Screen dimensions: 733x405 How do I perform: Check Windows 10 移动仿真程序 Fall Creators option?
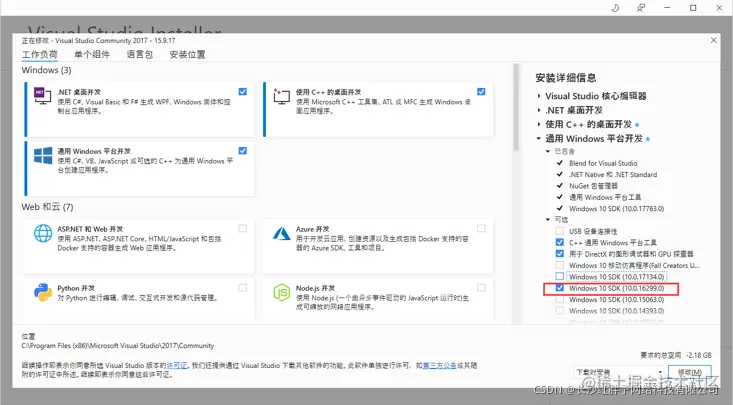point(560,265)
